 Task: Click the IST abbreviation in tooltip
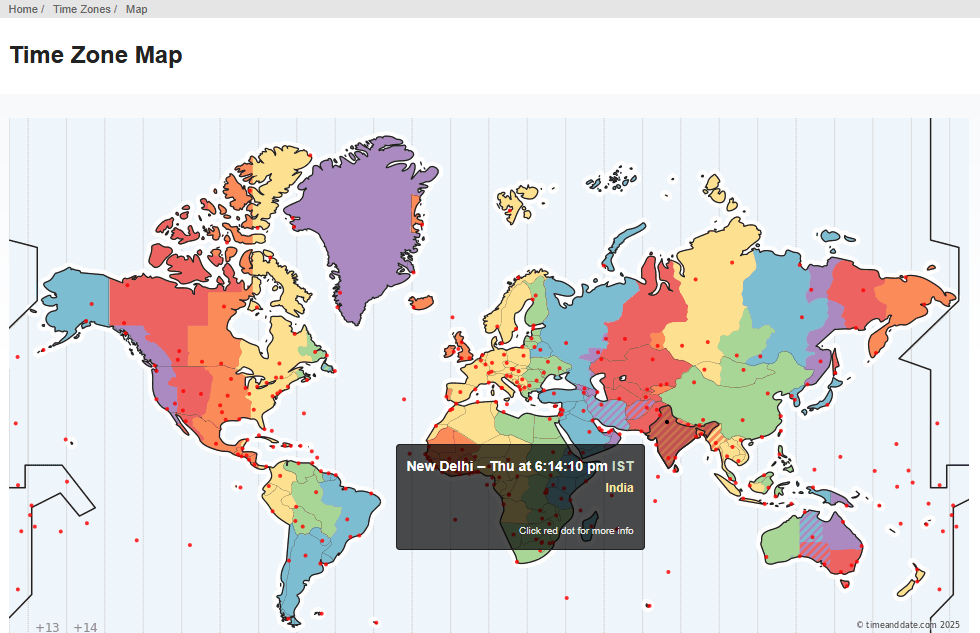coord(622,466)
